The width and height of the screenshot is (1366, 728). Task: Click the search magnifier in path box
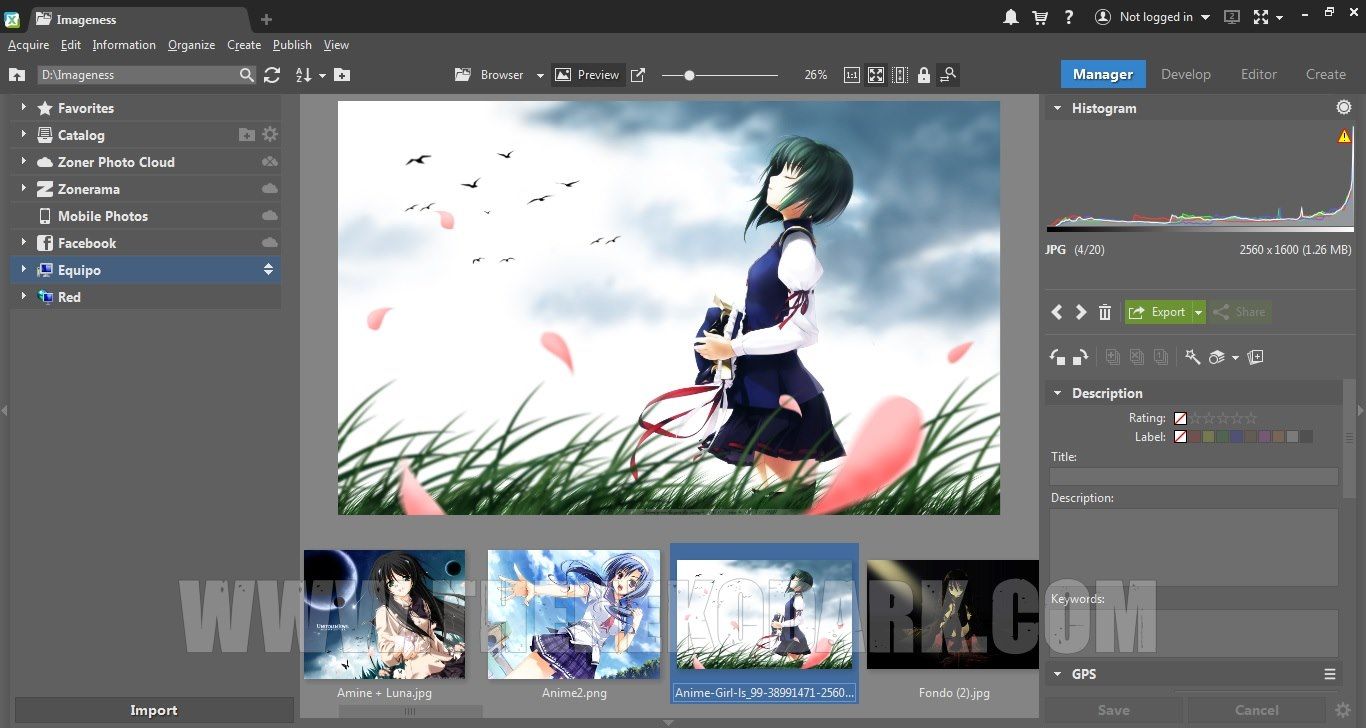(x=247, y=75)
